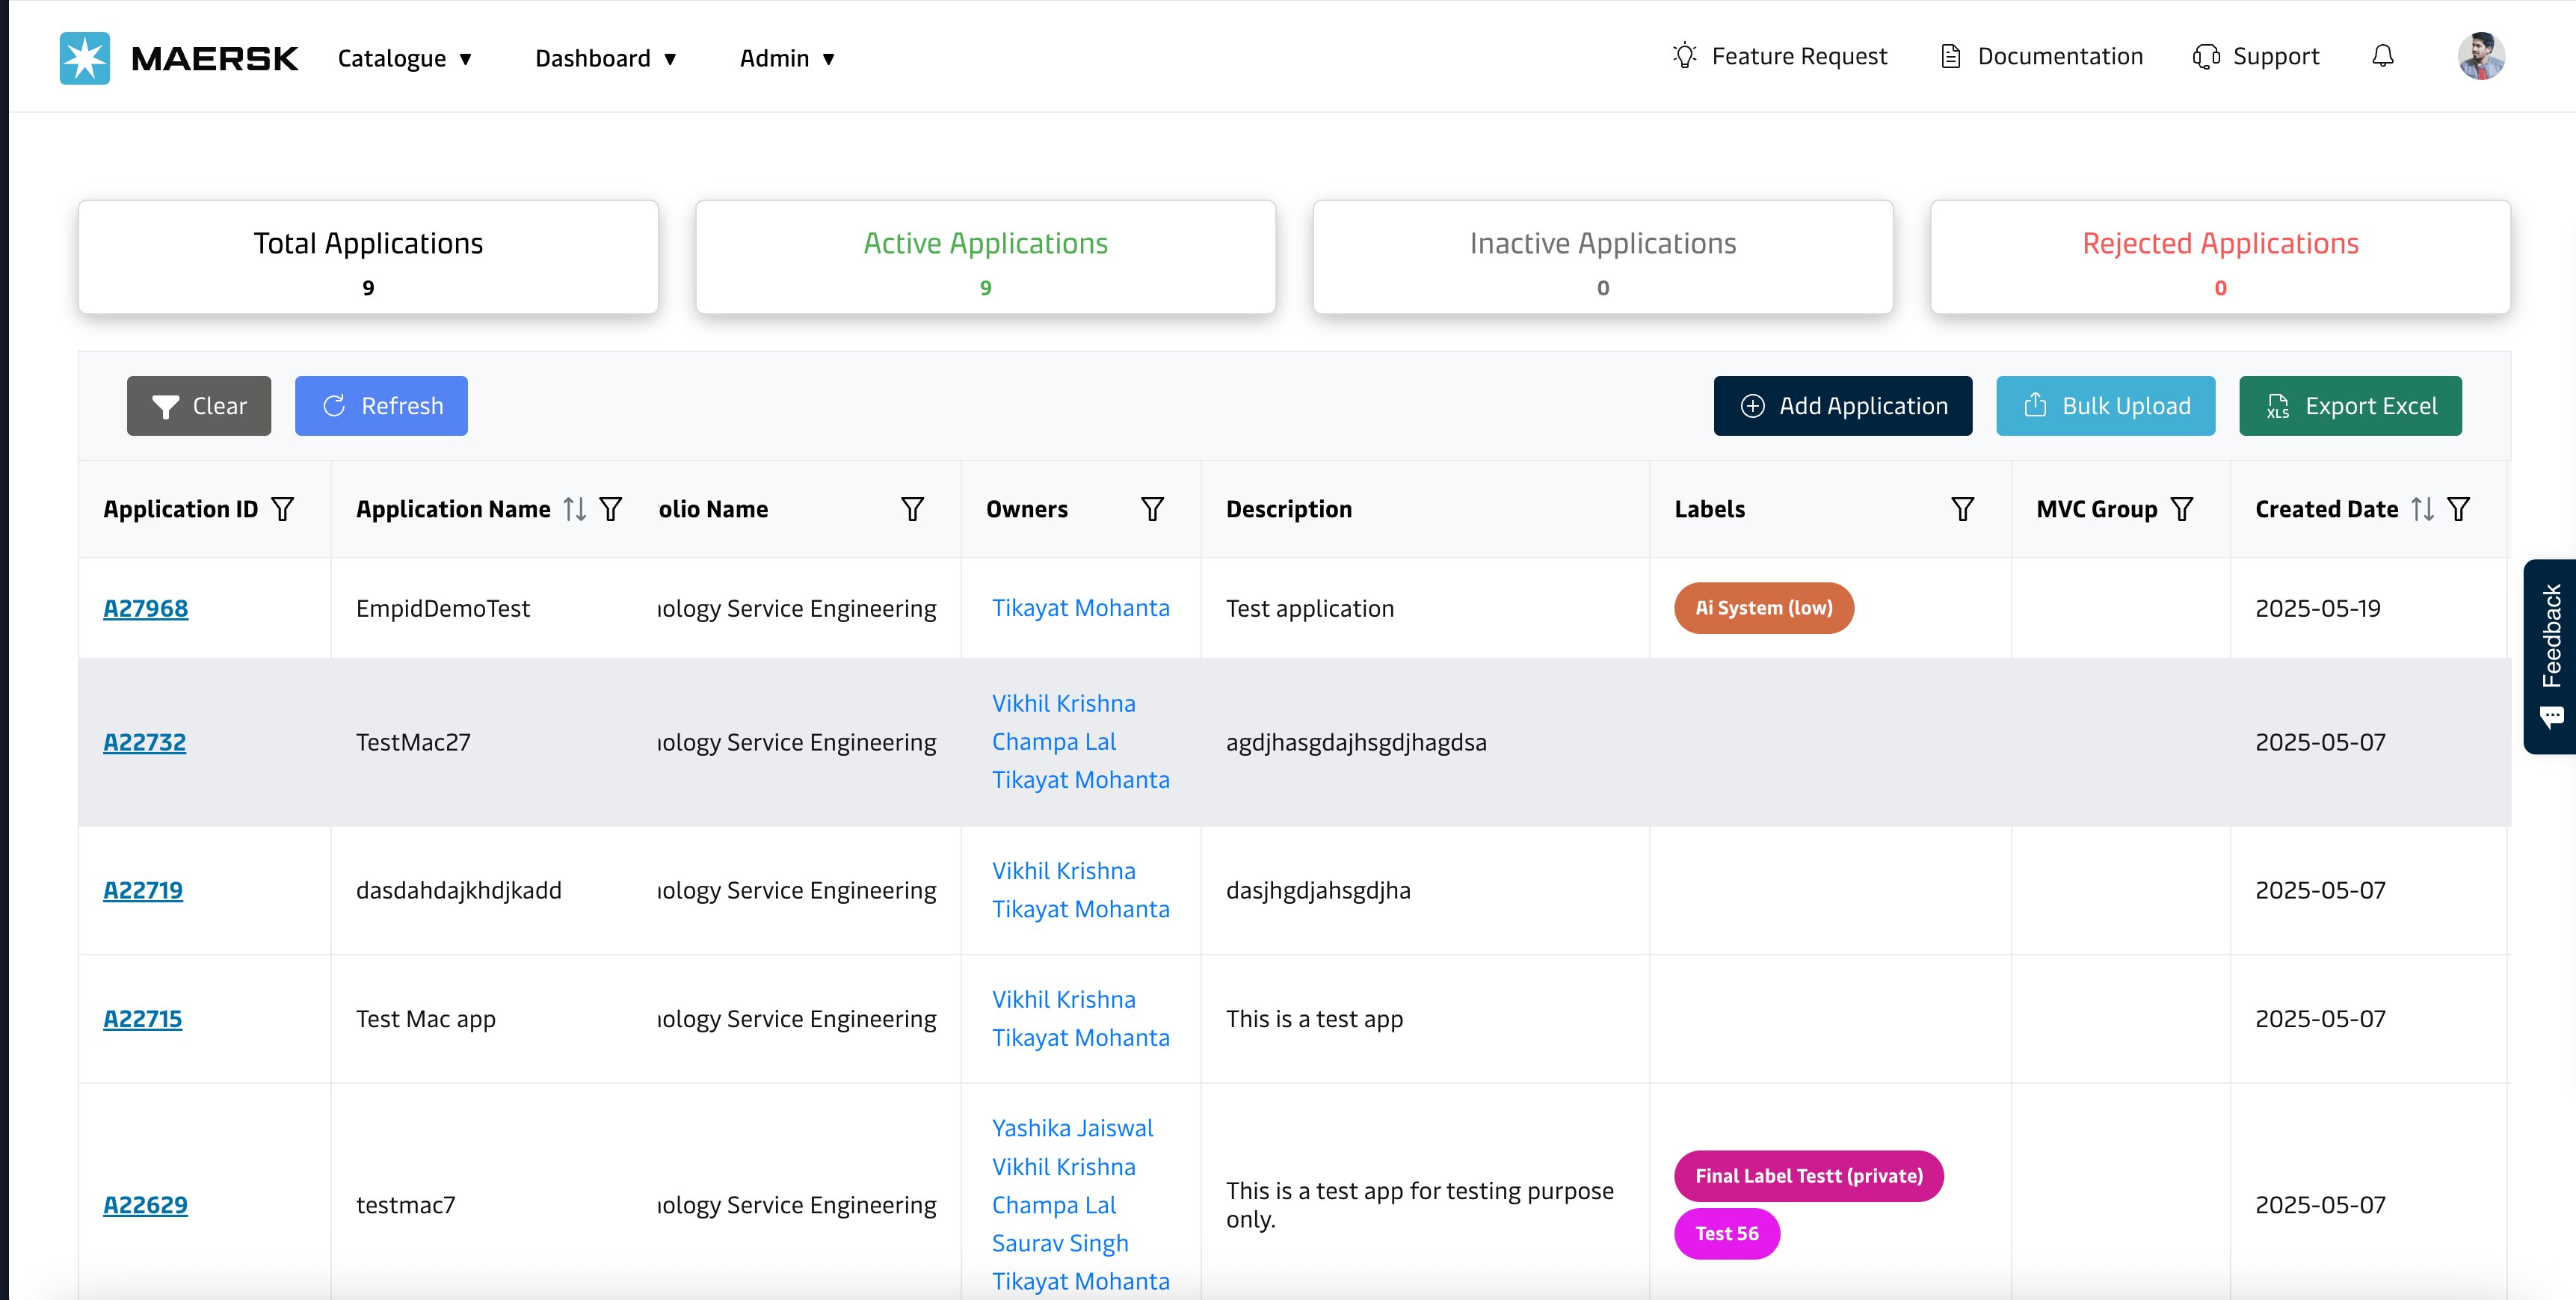Clear all table filters
Image resolution: width=2576 pixels, height=1300 pixels.
[x=199, y=406]
